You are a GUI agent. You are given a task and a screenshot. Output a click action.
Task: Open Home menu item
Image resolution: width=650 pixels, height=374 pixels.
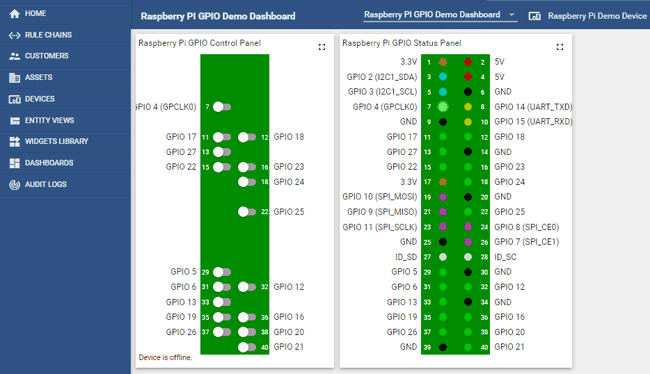pos(65,14)
